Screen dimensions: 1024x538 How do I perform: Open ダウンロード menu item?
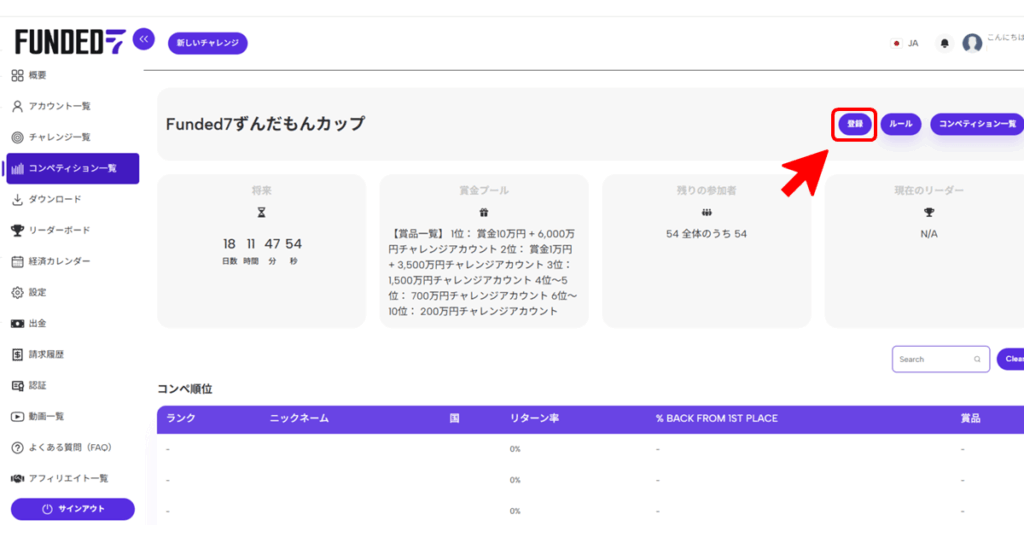(55, 199)
